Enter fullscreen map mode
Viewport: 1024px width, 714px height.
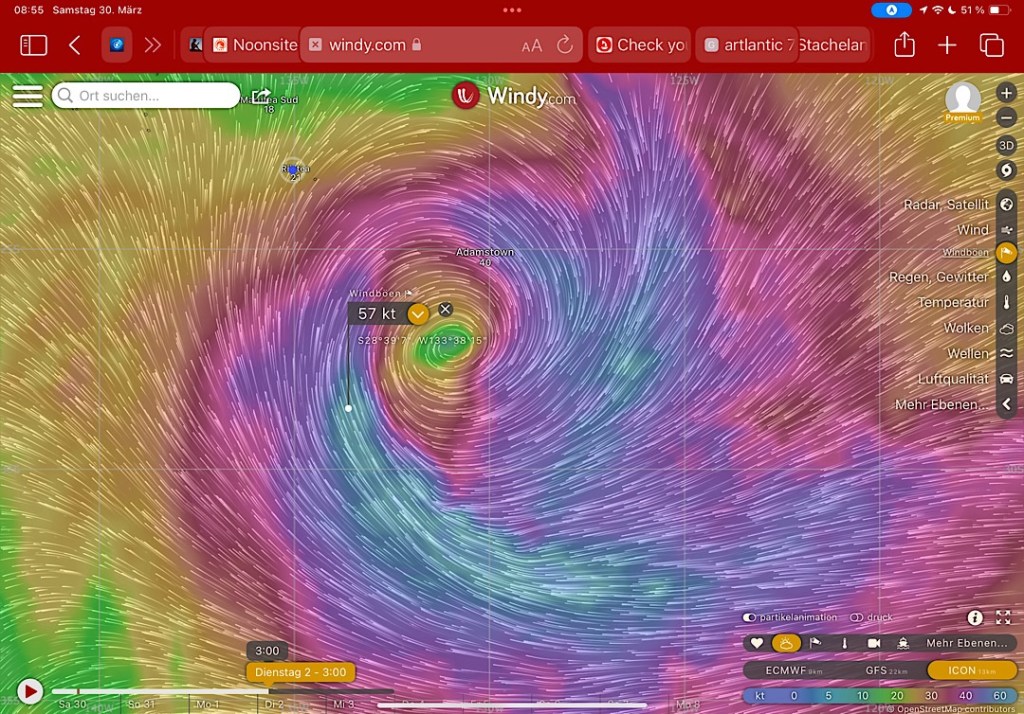[1003, 618]
